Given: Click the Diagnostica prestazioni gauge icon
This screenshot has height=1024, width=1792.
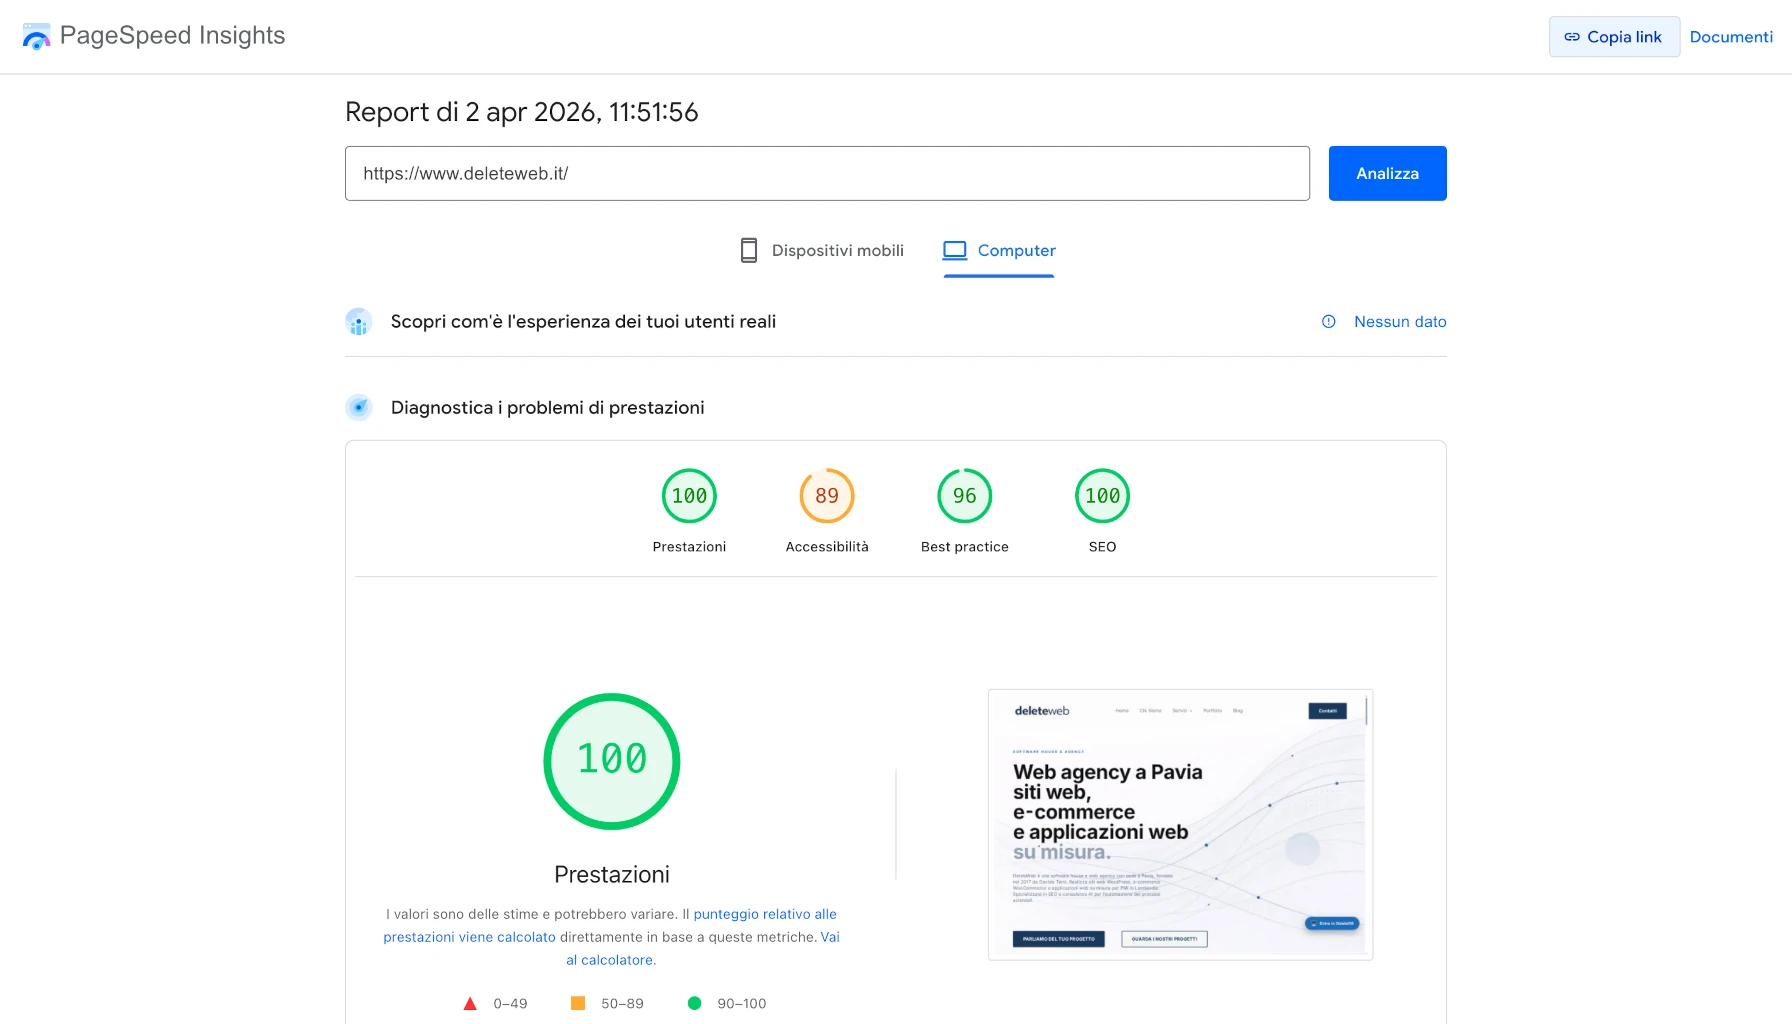Looking at the screenshot, I should pyautogui.click(x=358, y=407).
